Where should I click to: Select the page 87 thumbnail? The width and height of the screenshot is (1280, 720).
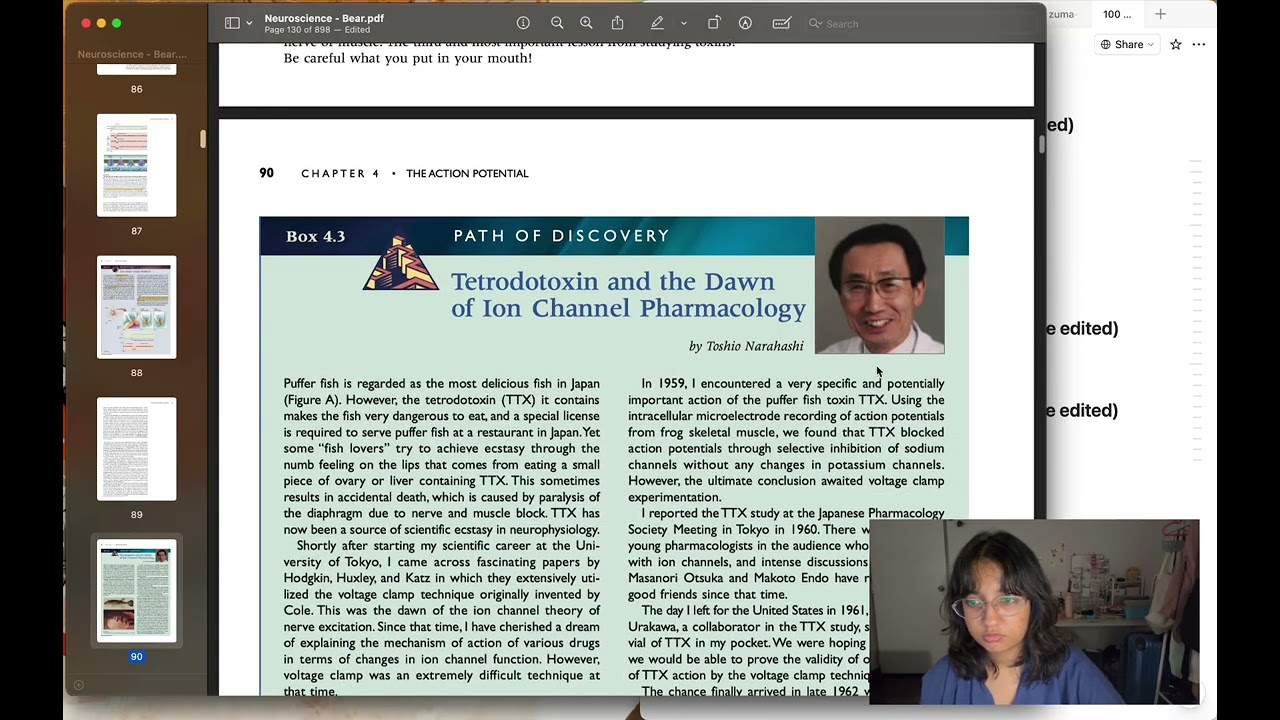tap(137, 165)
